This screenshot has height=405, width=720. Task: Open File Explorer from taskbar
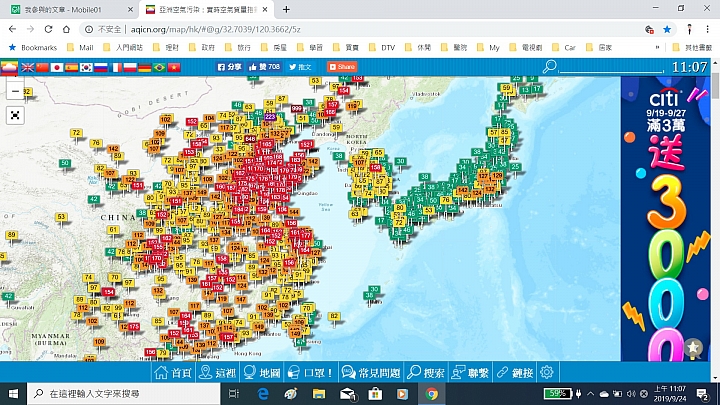pyautogui.click(x=319, y=394)
